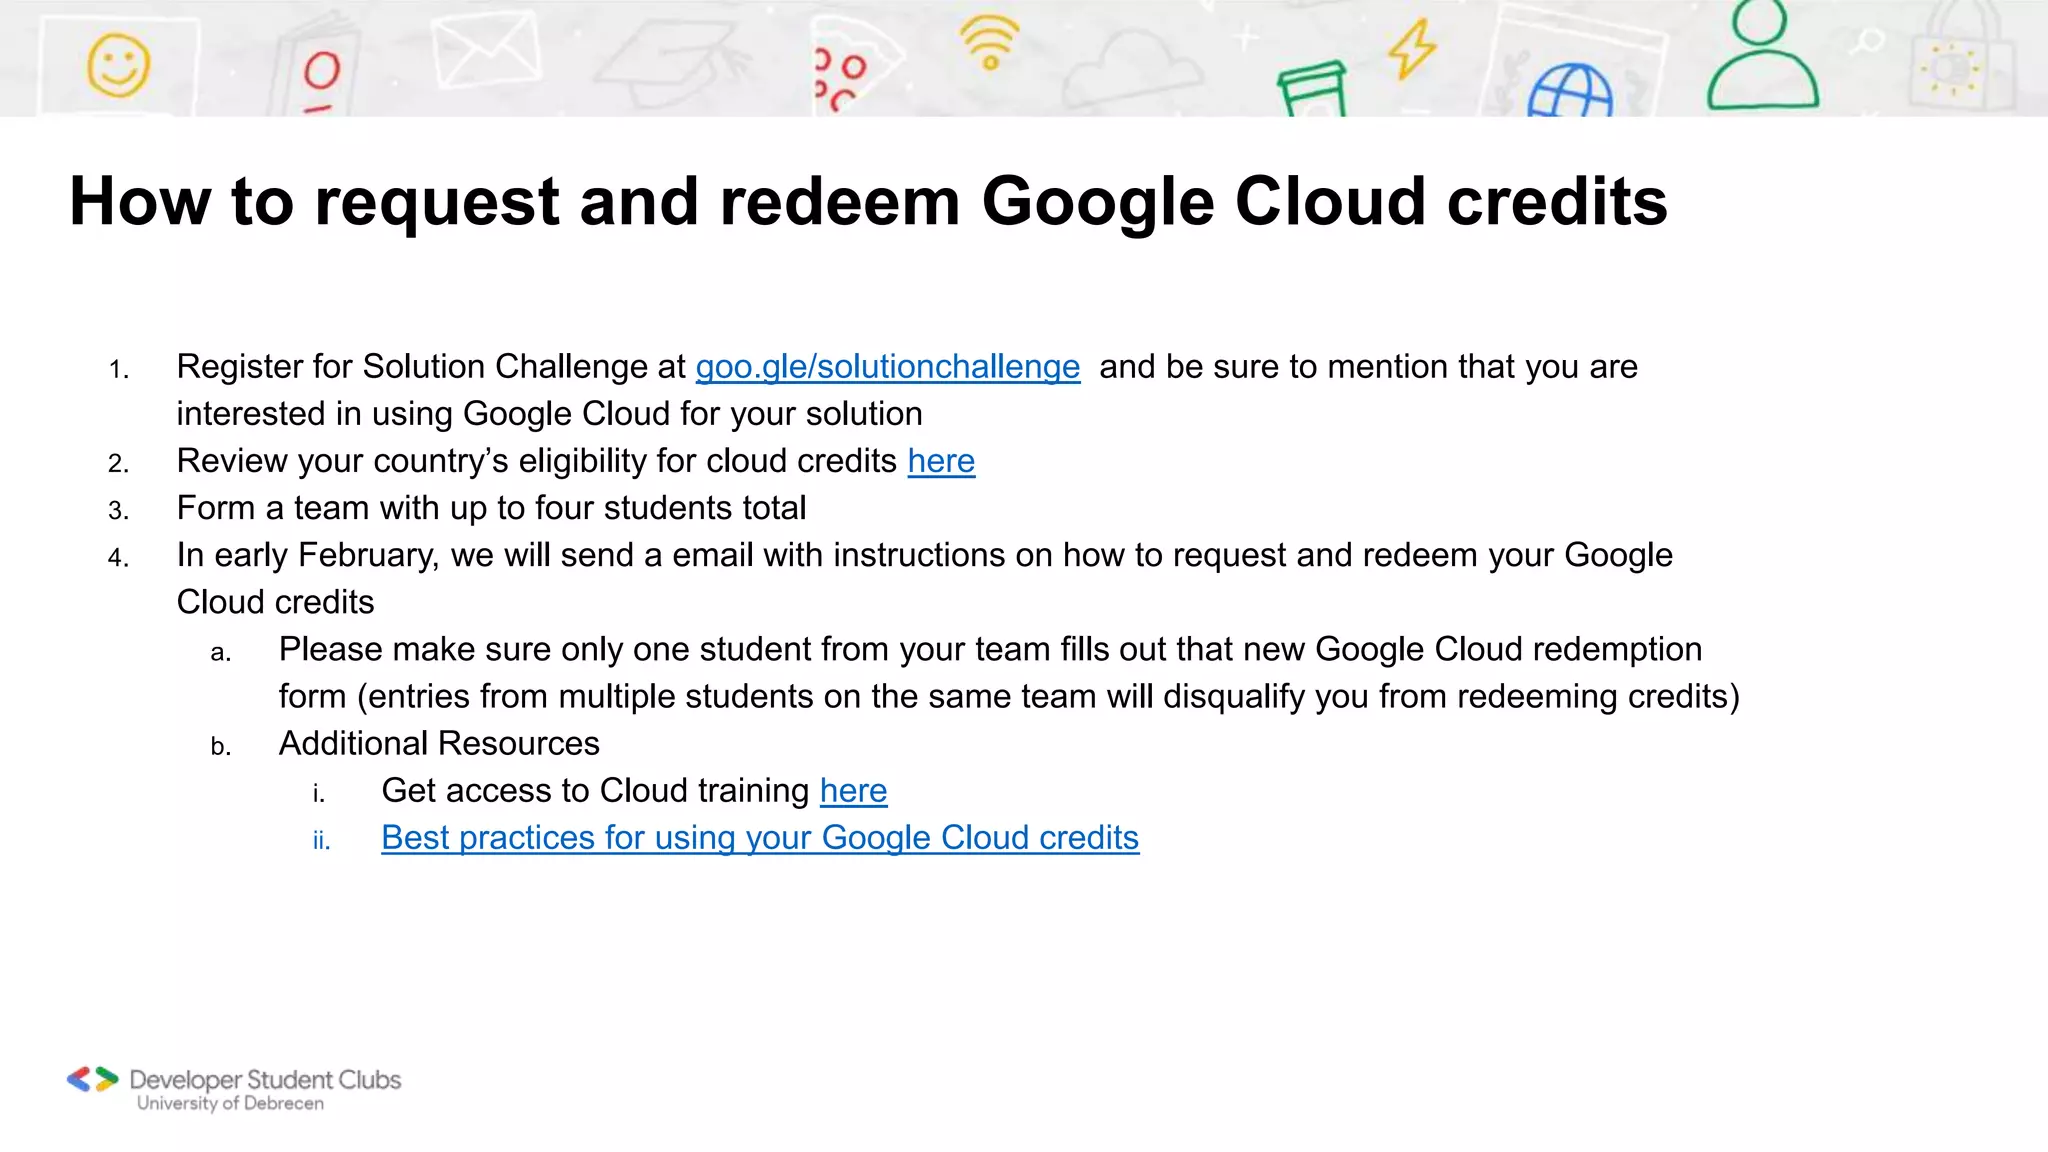
Task: Open Best practices for Google Cloud credits
Action: [760, 838]
